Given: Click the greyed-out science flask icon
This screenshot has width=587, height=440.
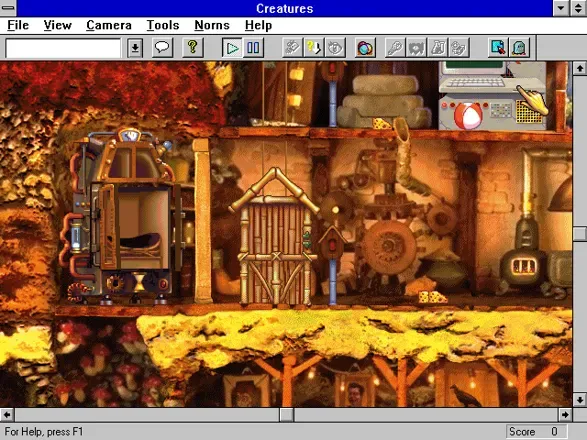Looking at the screenshot, I should click(438, 48).
